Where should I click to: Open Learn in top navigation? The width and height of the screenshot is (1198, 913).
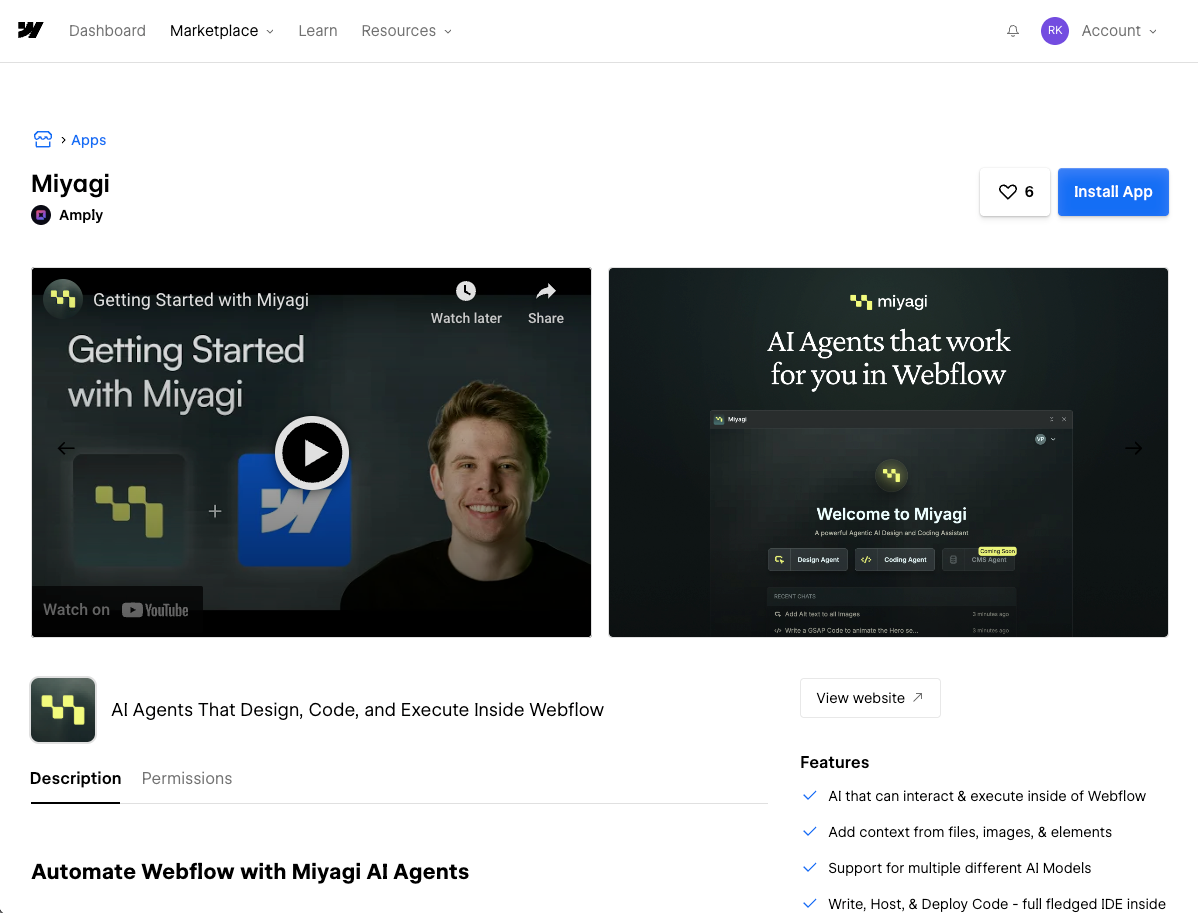318,31
